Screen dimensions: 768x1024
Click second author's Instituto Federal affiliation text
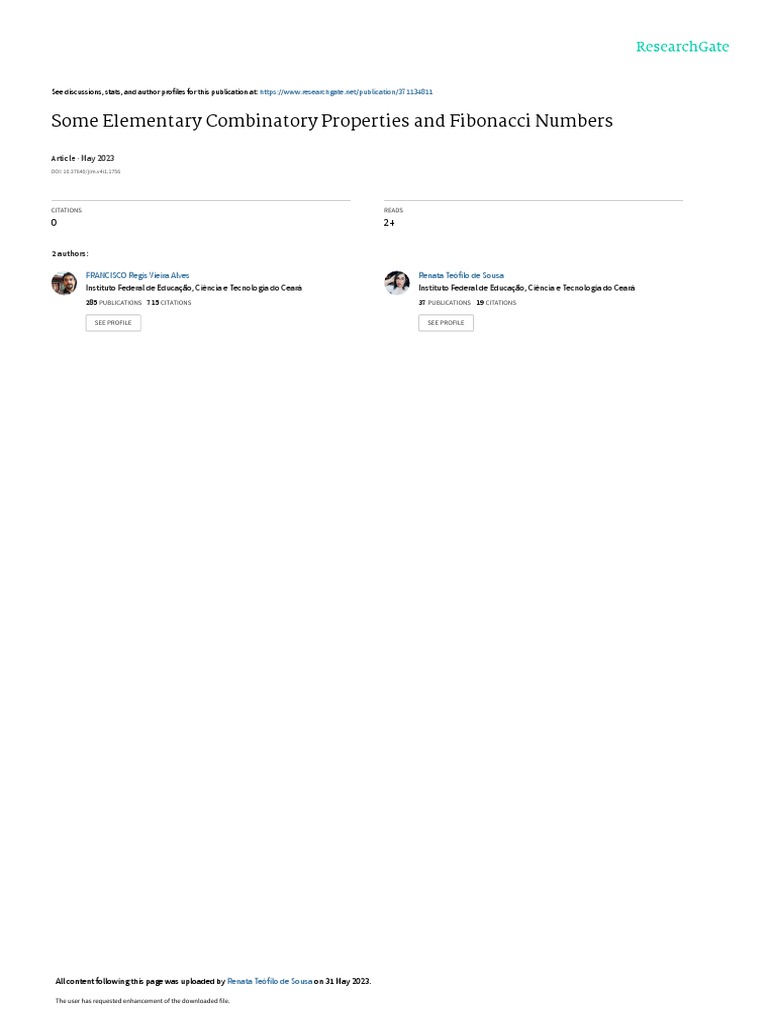[527, 288]
